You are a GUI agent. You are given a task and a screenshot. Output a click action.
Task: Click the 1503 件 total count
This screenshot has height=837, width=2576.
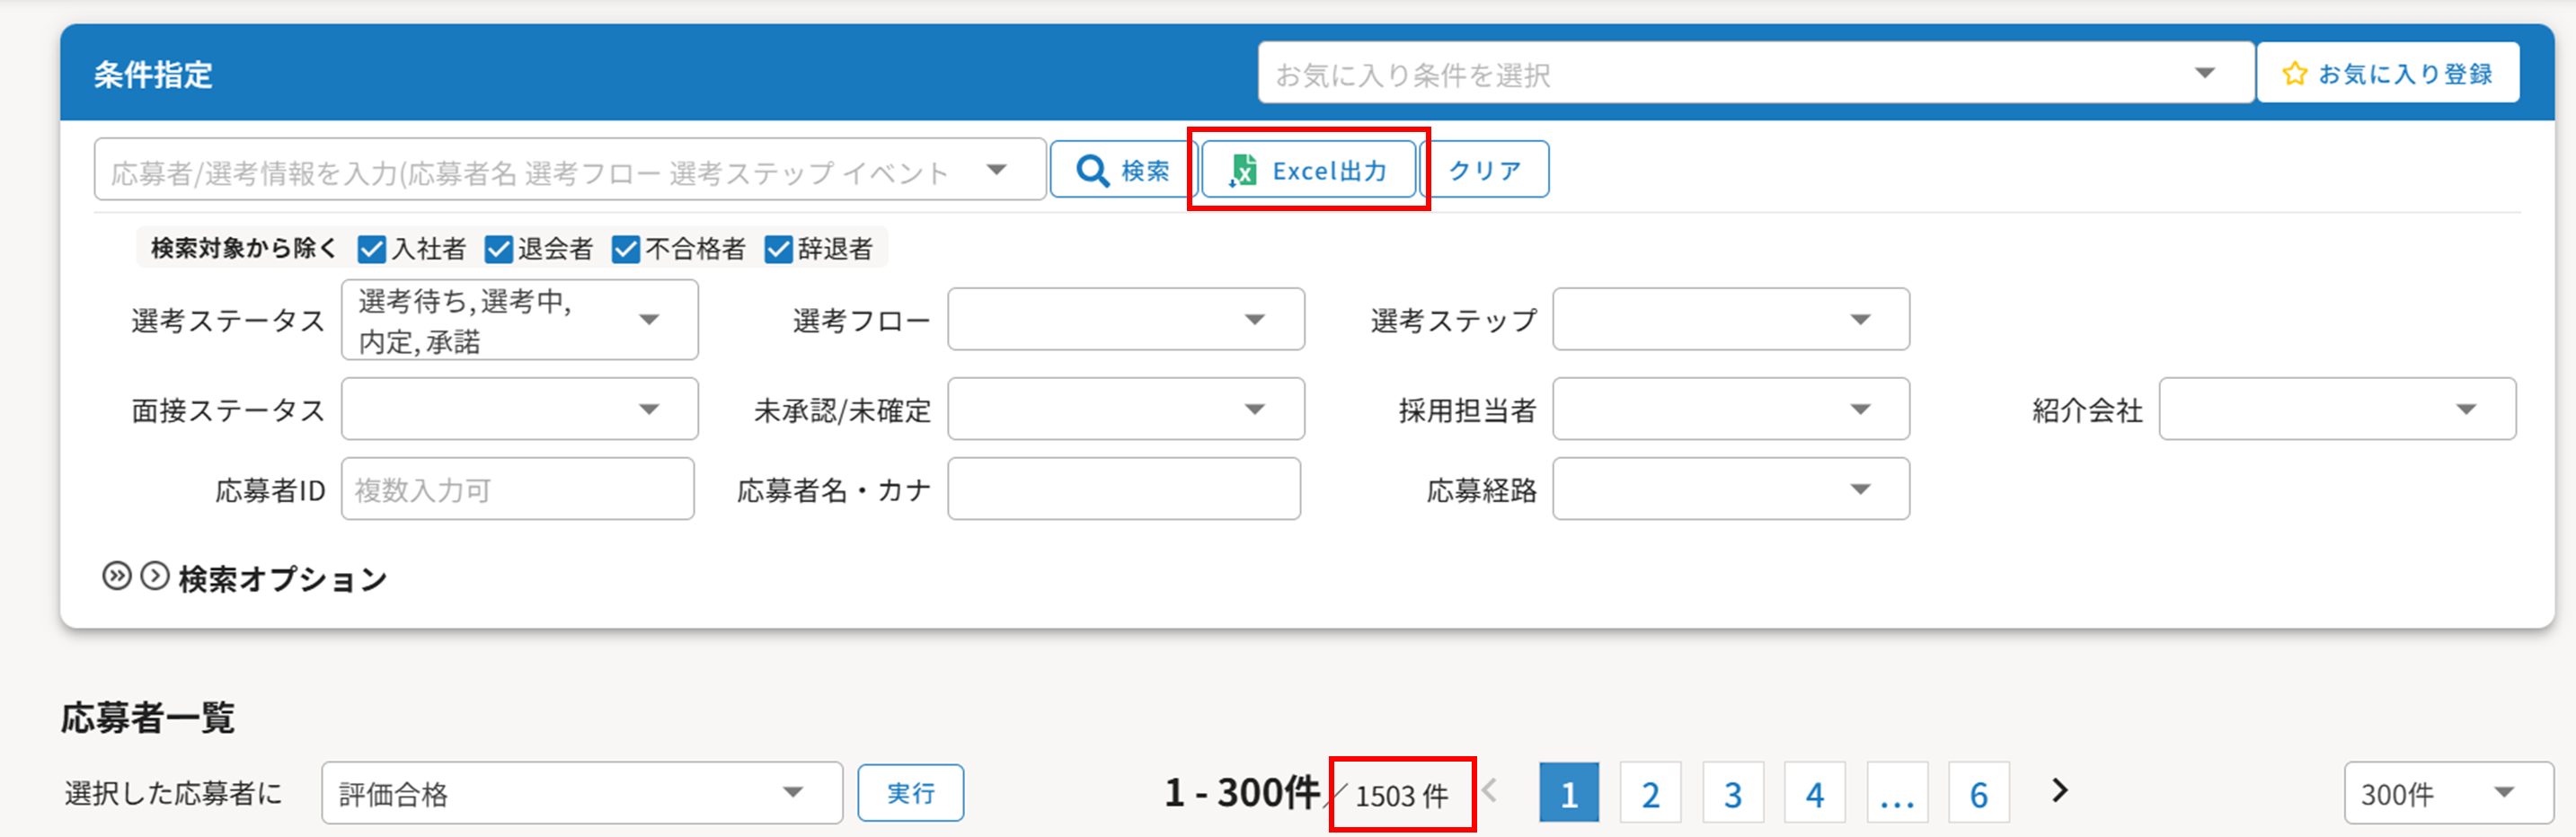(1402, 796)
